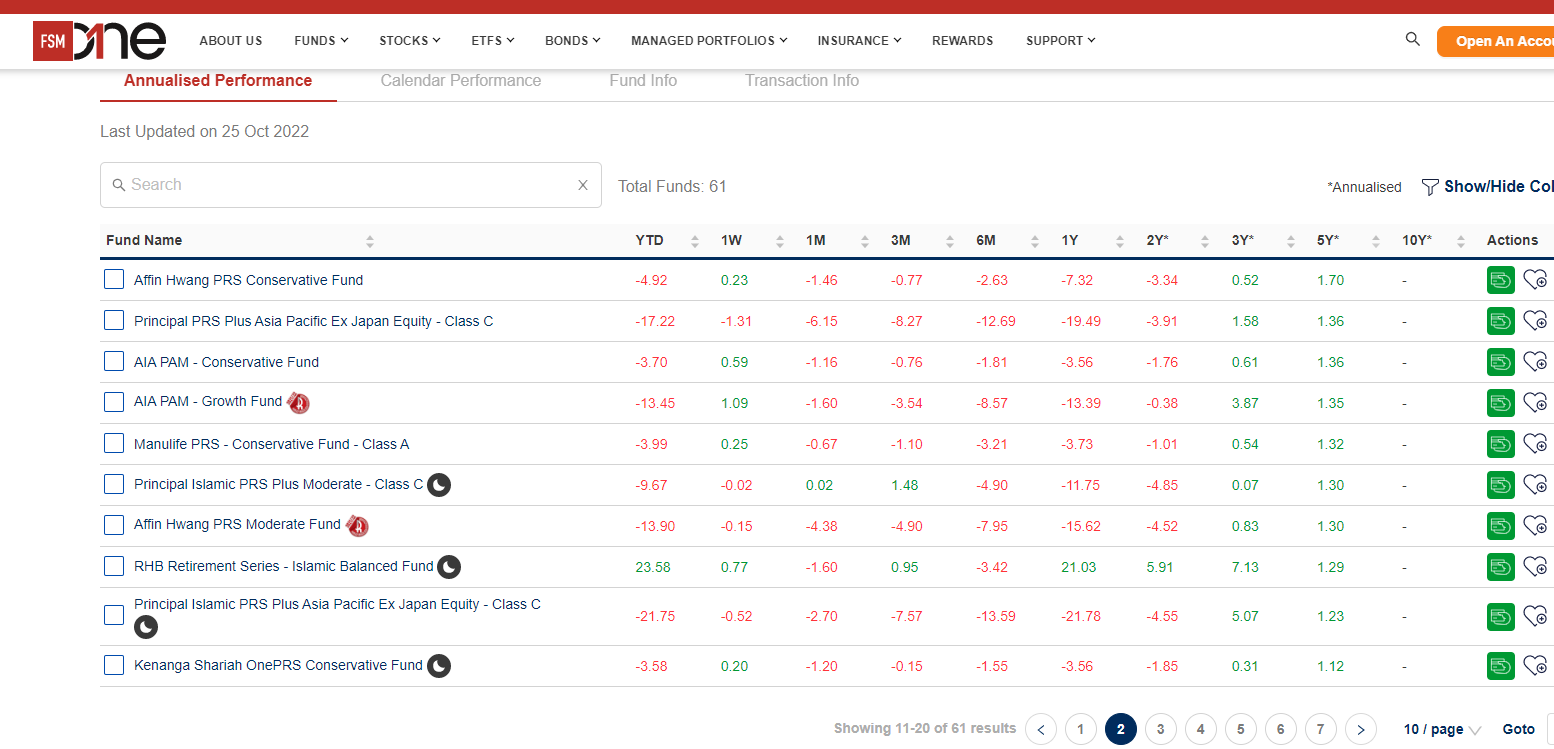Open the REWARDS menu item
Screen dimensions: 1554x749
pyautogui.click(x=963, y=41)
